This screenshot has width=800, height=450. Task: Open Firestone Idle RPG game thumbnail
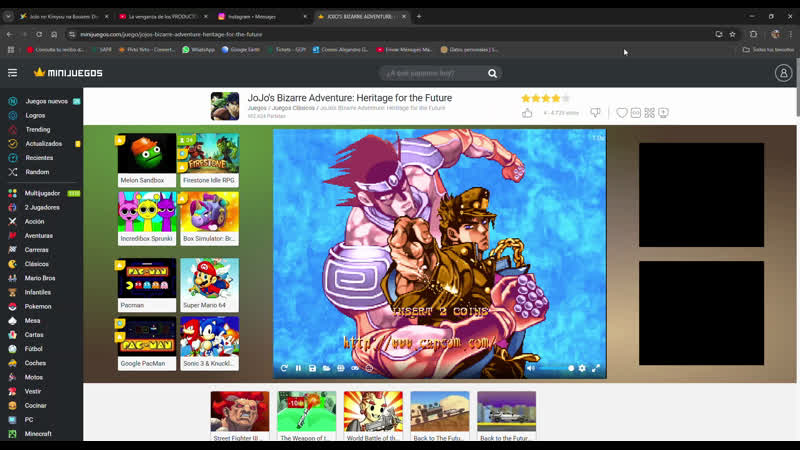click(x=209, y=160)
